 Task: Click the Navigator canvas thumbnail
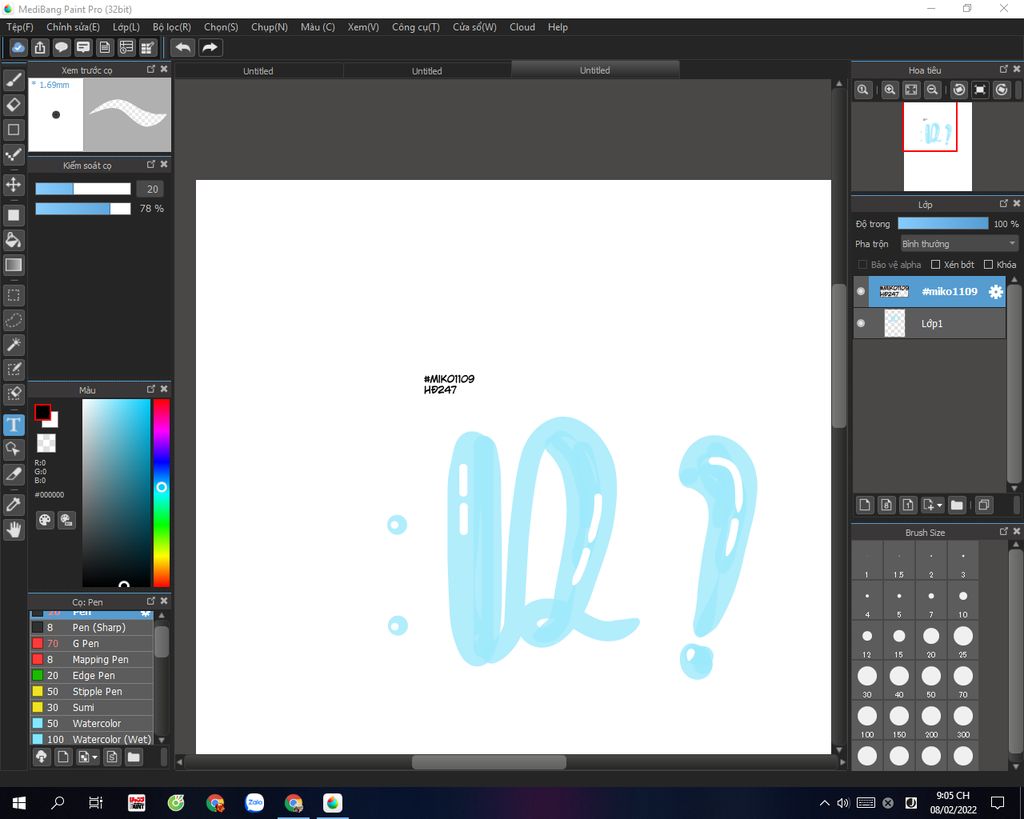[x=938, y=146]
